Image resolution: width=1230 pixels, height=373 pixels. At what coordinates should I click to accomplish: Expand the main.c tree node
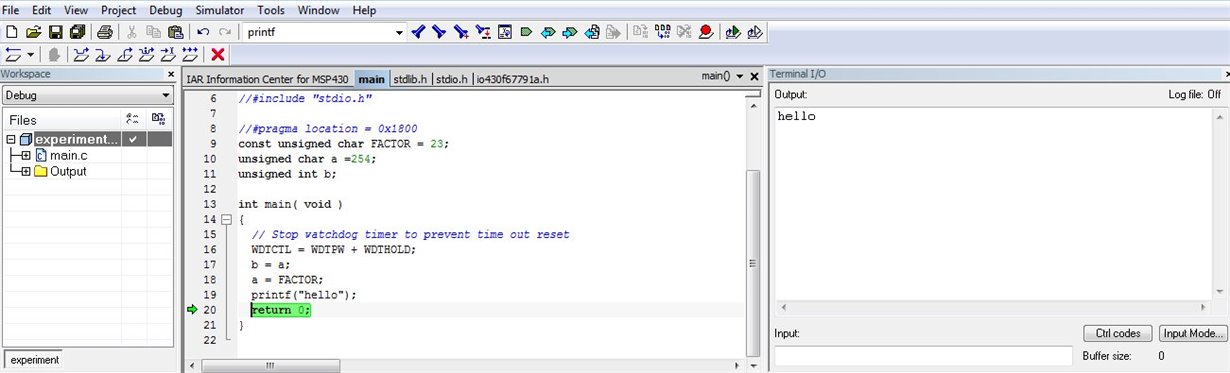pyautogui.click(x=26, y=156)
